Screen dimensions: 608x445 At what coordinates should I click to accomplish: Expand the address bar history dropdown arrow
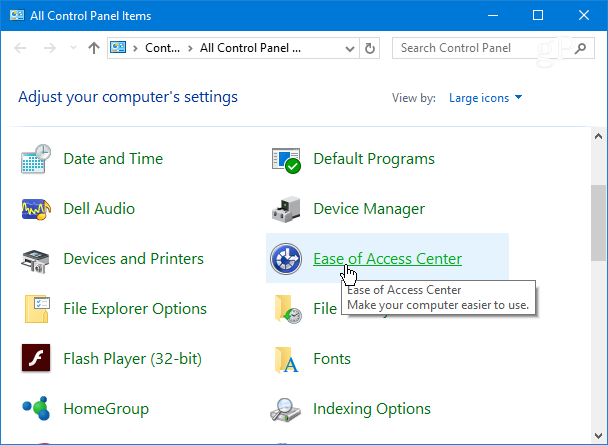pos(350,48)
